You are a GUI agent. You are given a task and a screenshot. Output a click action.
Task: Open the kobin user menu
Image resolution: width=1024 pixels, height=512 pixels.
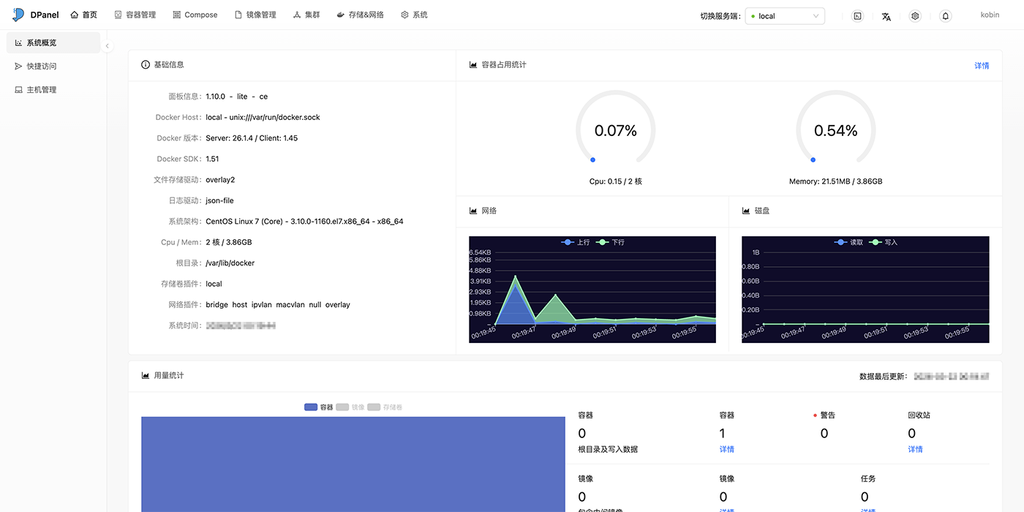click(x=989, y=15)
